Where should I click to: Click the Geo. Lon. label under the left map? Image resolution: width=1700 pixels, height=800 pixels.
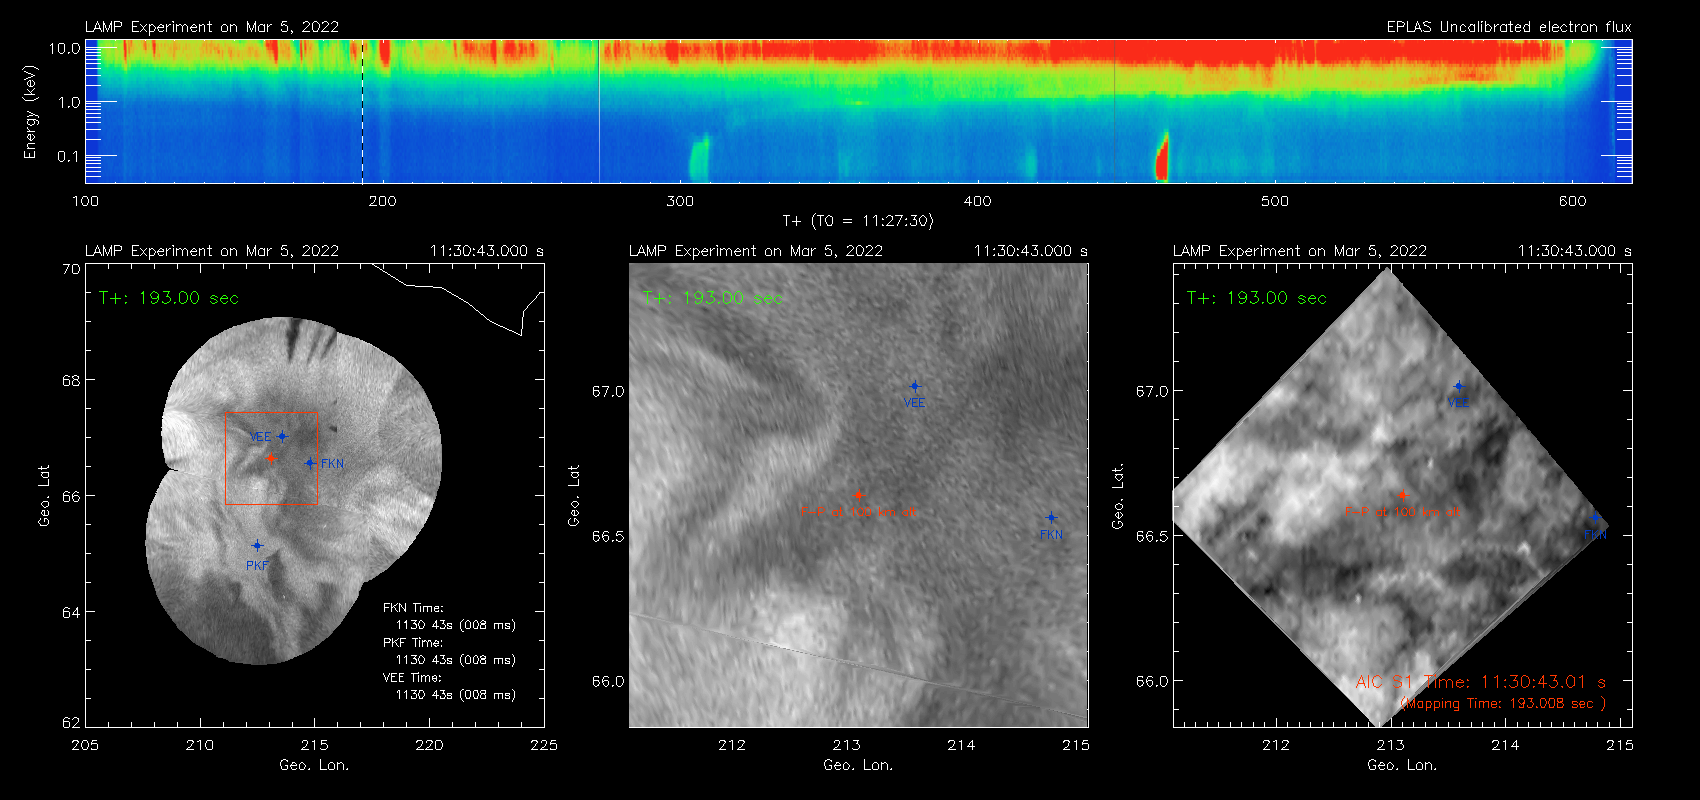tap(314, 765)
